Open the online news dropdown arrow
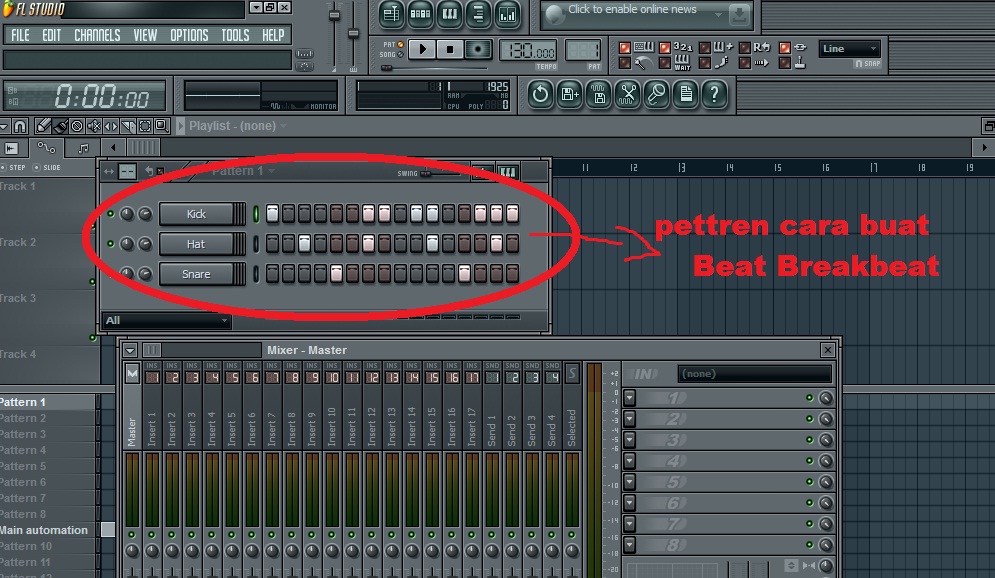Screen dimensions: 995x578 pos(718,14)
